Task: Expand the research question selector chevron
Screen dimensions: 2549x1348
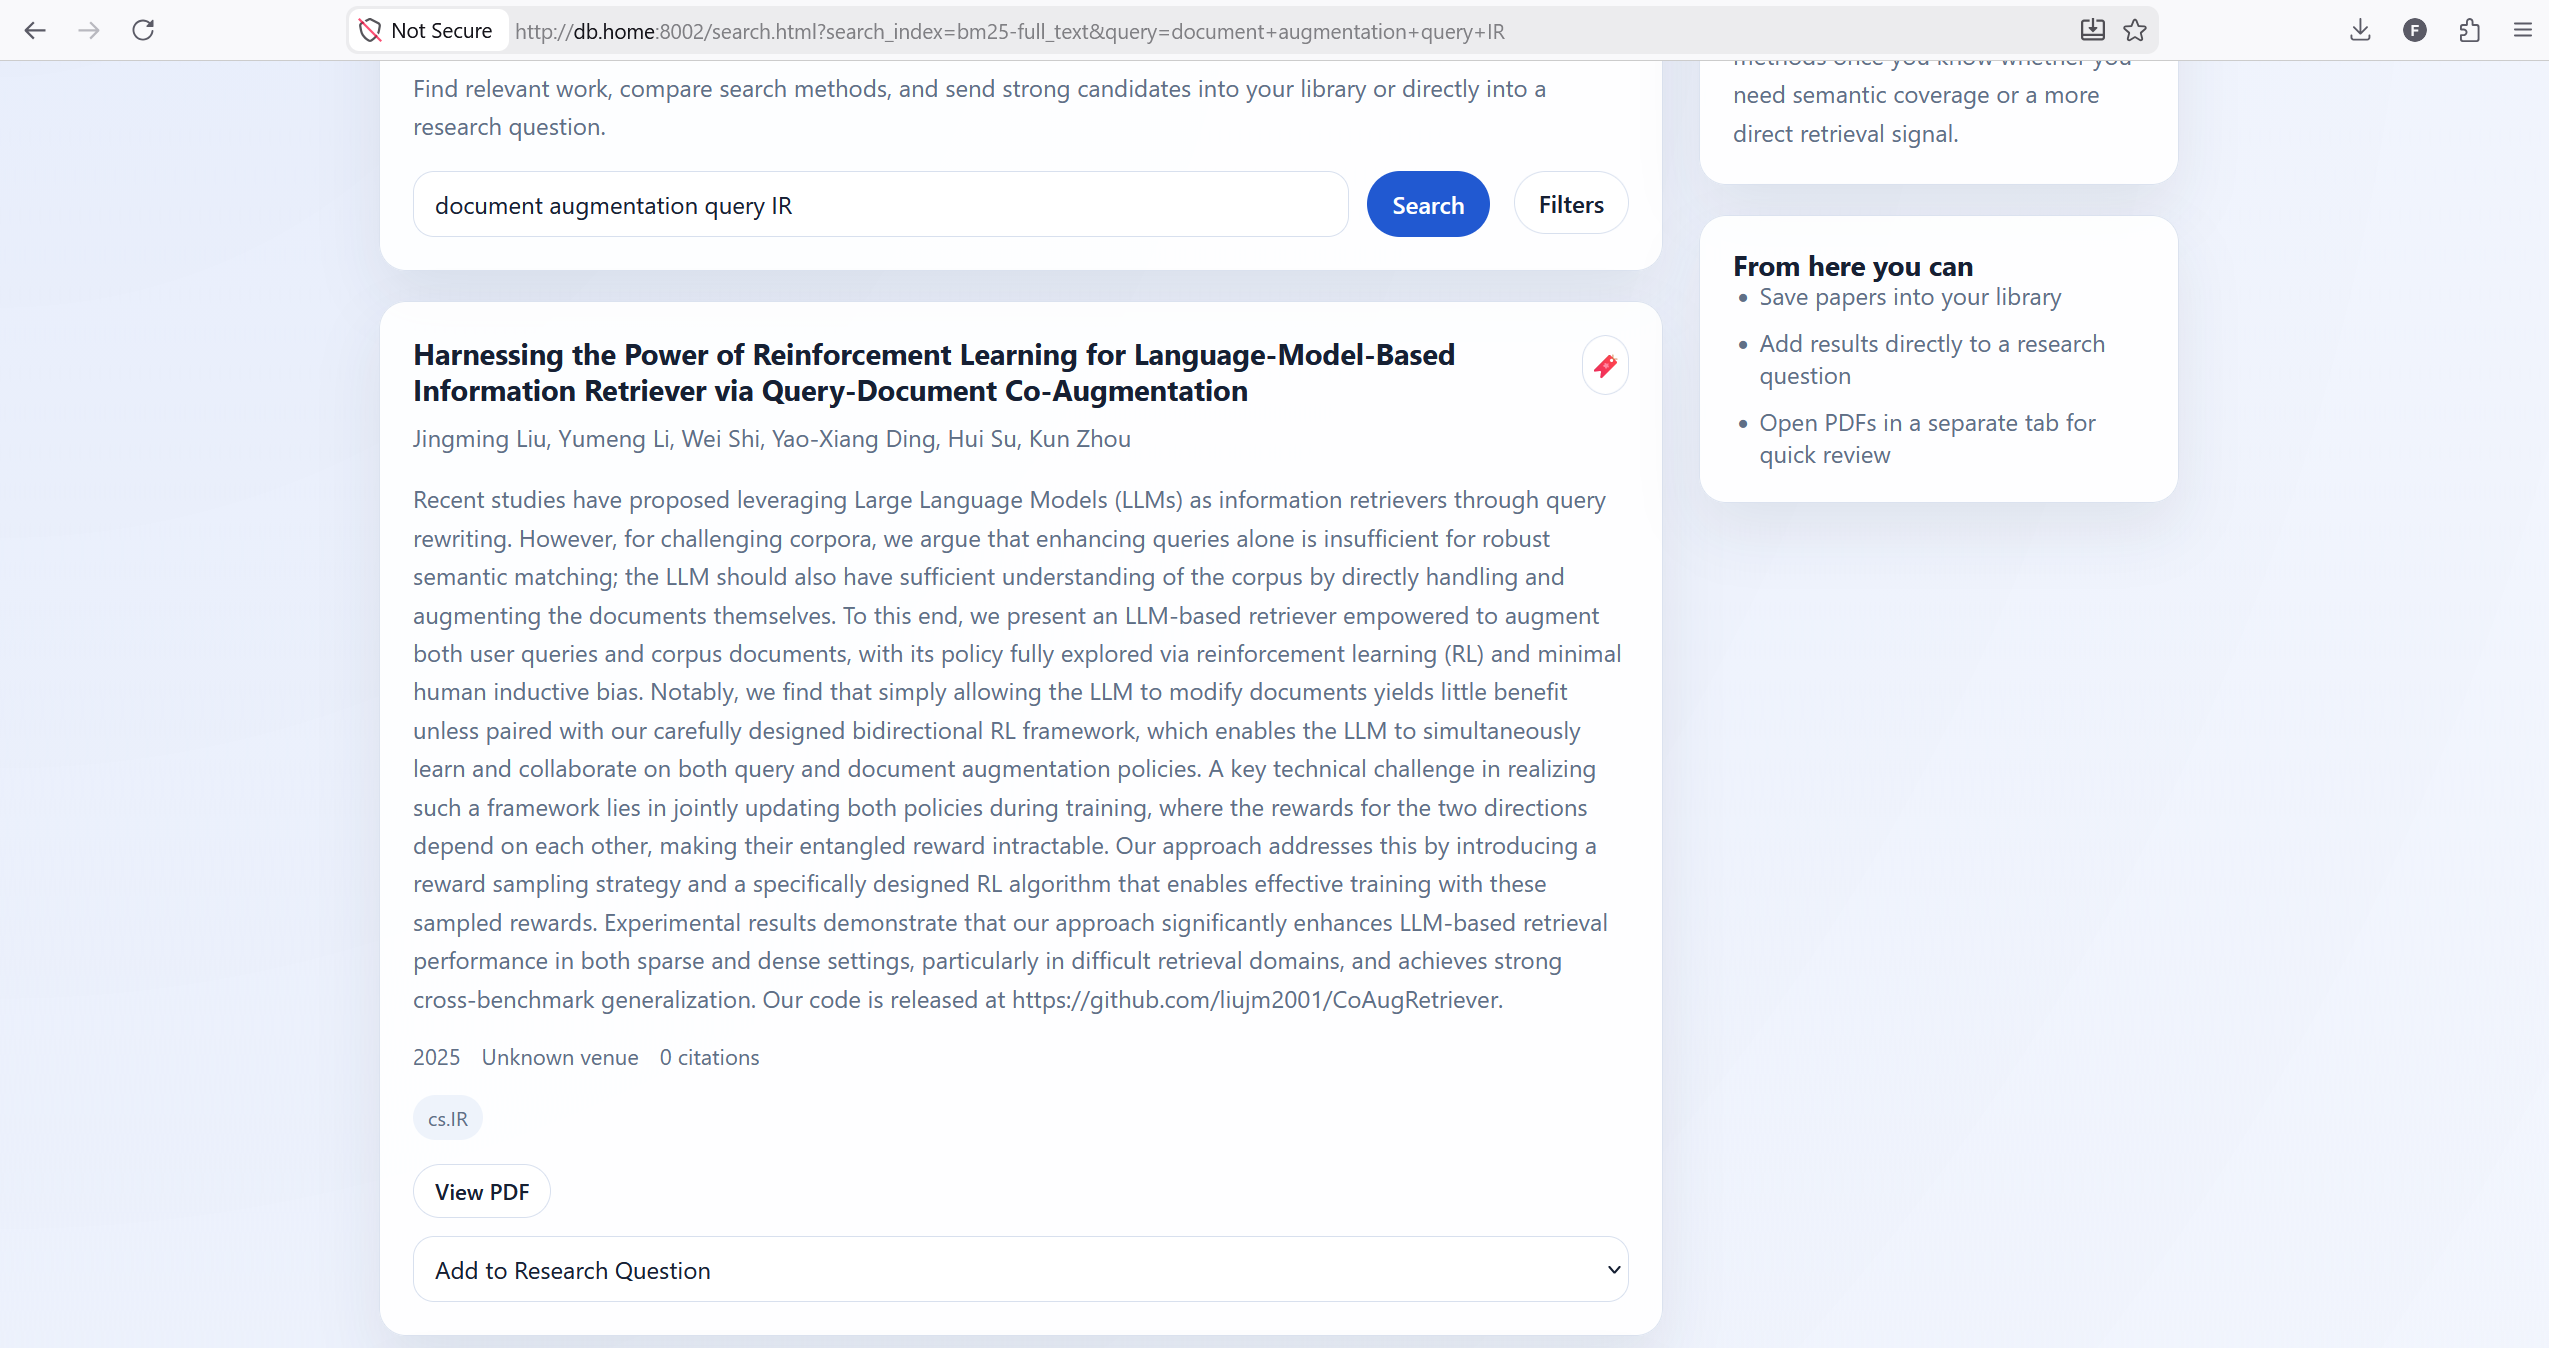Action: point(1611,1269)
